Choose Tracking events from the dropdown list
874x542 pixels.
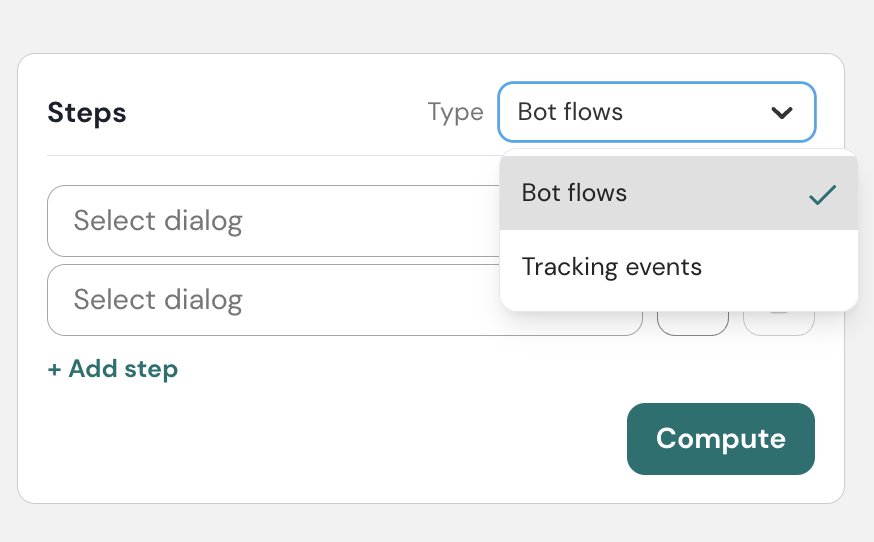(x=612, y=267)
